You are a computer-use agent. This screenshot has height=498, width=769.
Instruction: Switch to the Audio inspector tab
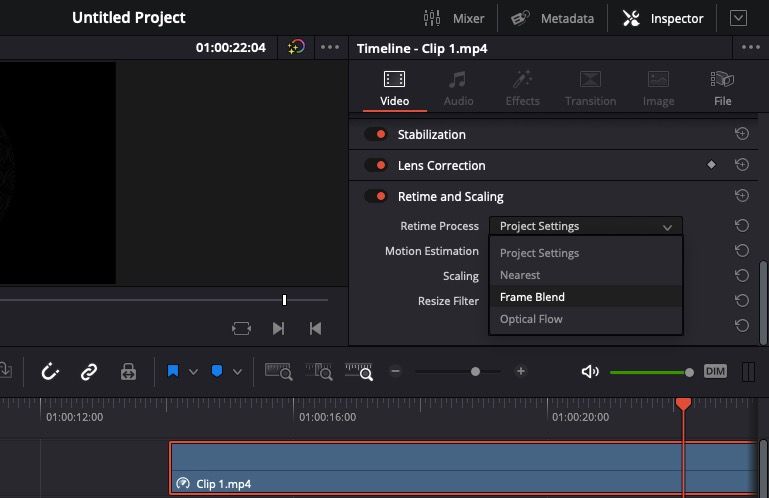(x=458, y=88)
